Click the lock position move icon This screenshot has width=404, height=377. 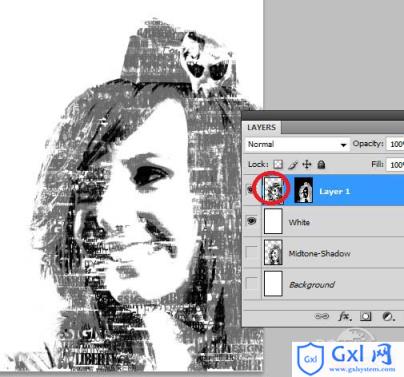307,164
